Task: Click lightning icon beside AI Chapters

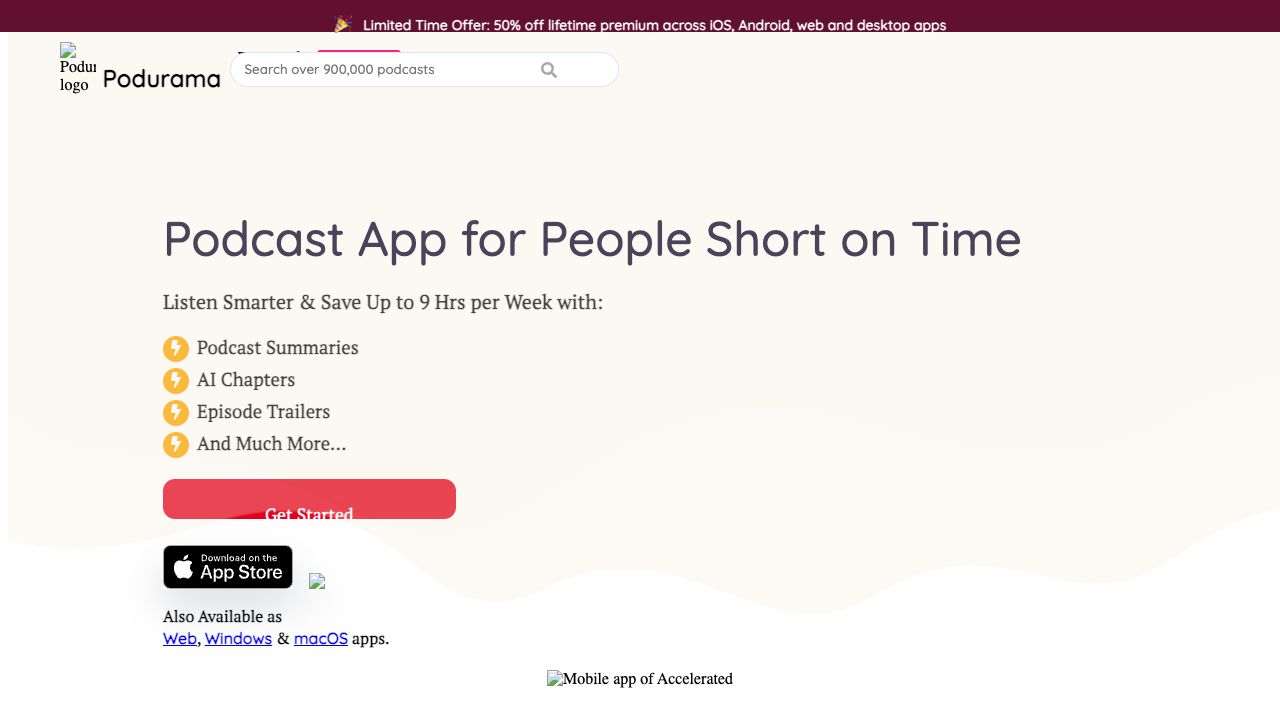Action: [x=176, y=381]
